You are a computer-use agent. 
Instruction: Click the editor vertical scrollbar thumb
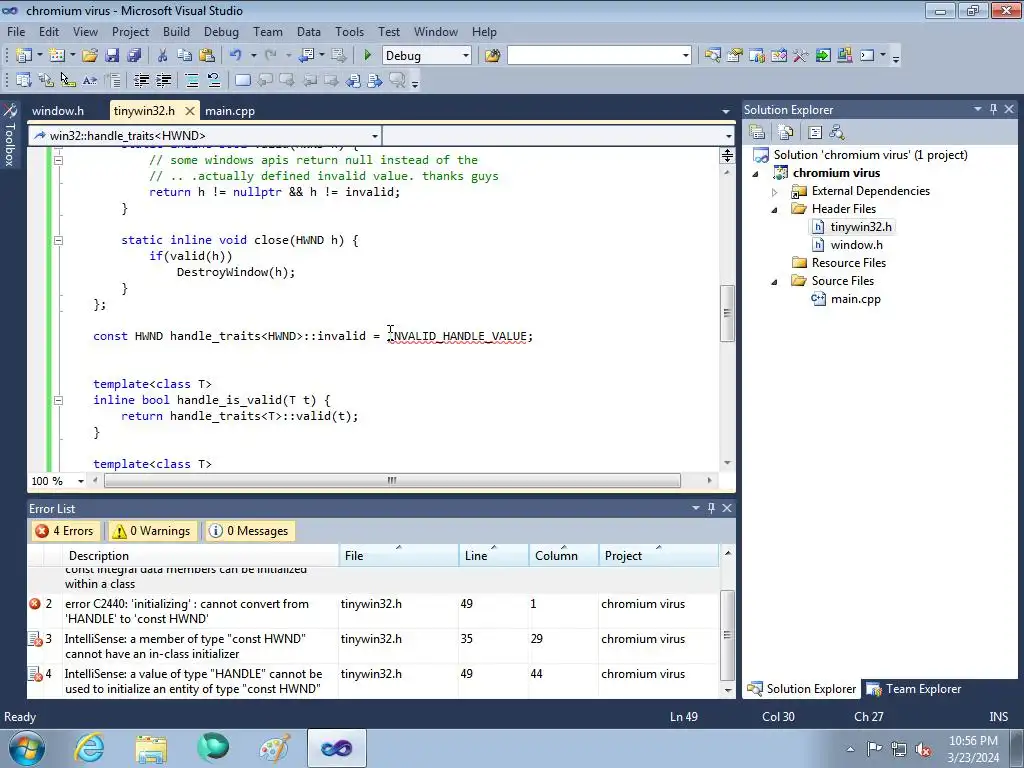(727, 313)
